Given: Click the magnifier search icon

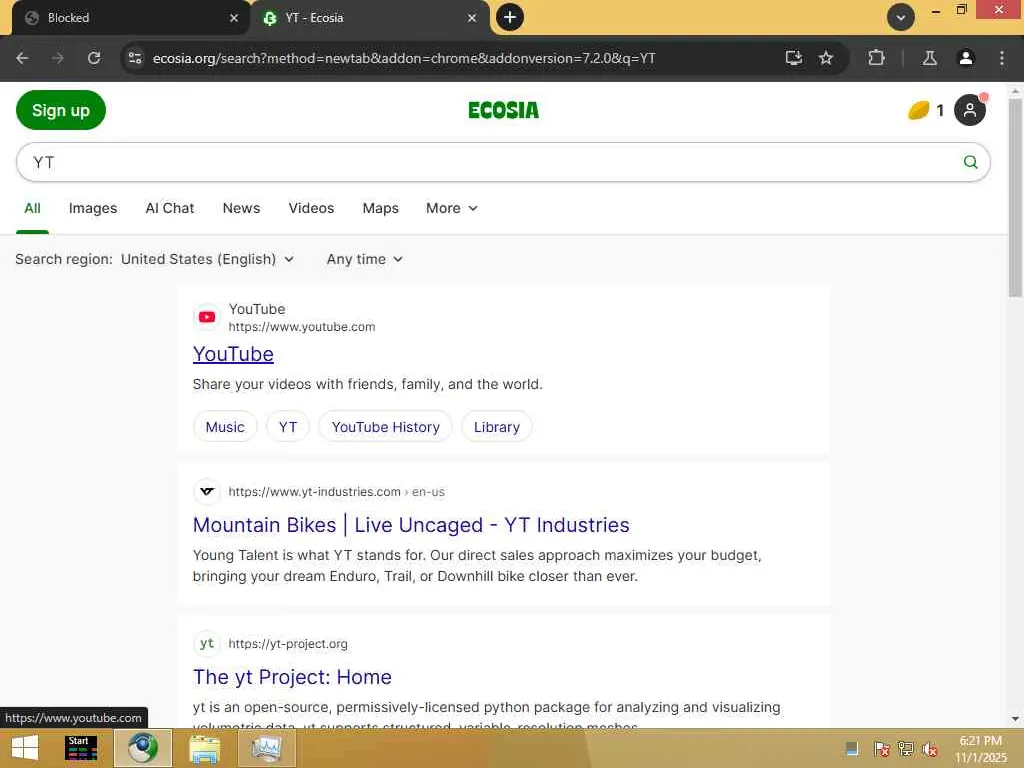Looking at the screenshot, I should pyautogui.click(x=970, y=162).
